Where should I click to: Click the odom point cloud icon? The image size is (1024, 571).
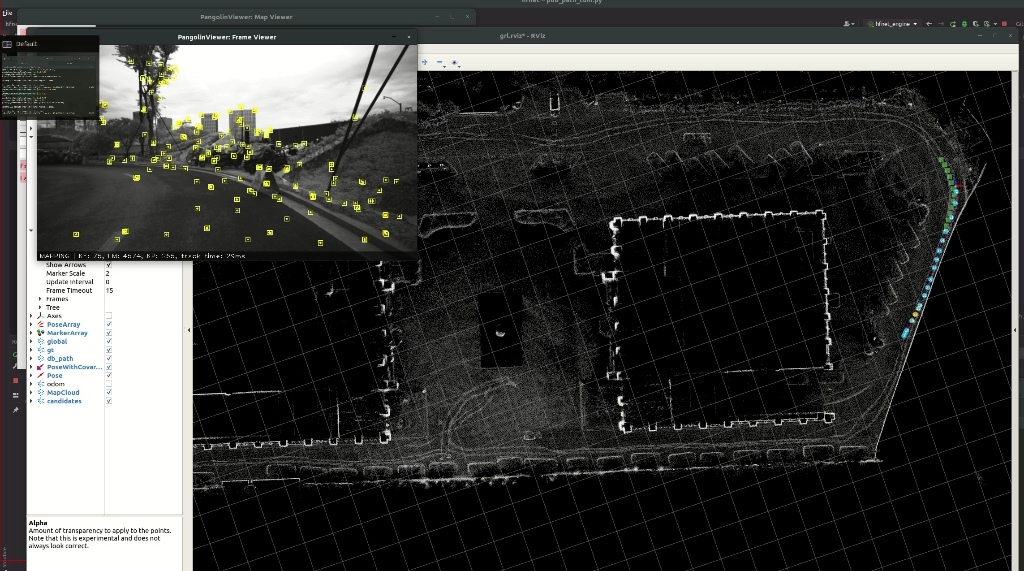point(40,384)
